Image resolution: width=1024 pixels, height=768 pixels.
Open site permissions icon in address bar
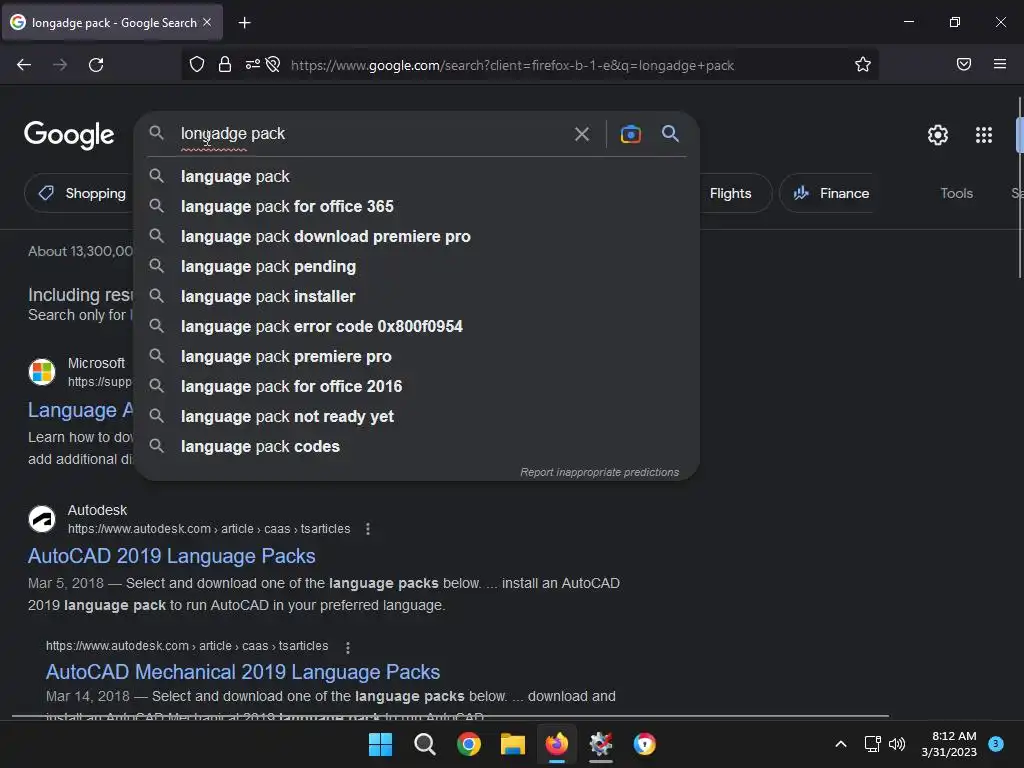[x=252, y=65]
